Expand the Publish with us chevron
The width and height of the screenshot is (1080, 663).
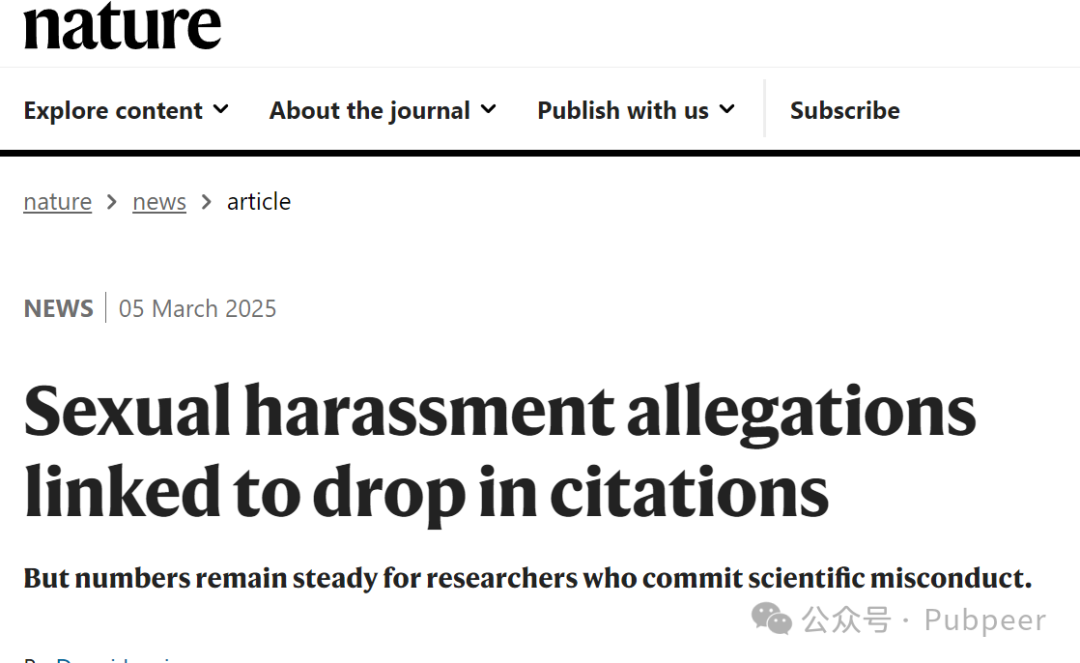[727, 109]
